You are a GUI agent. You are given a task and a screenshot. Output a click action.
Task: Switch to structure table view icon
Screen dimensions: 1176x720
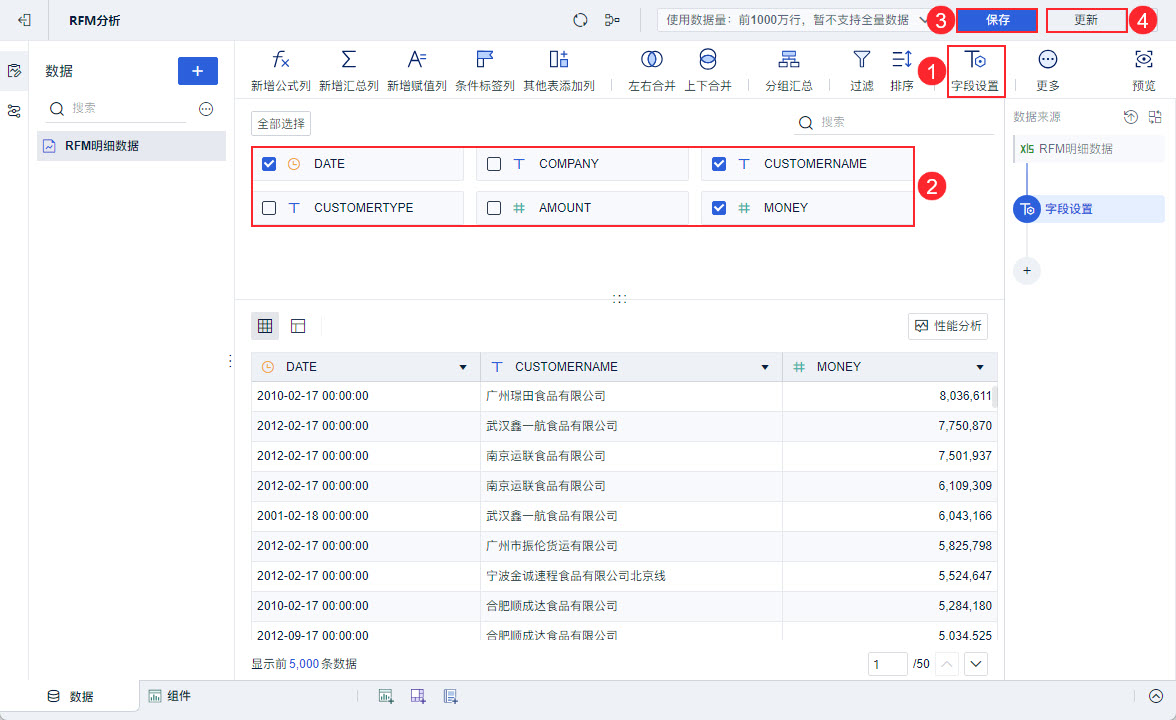point(298,326)
